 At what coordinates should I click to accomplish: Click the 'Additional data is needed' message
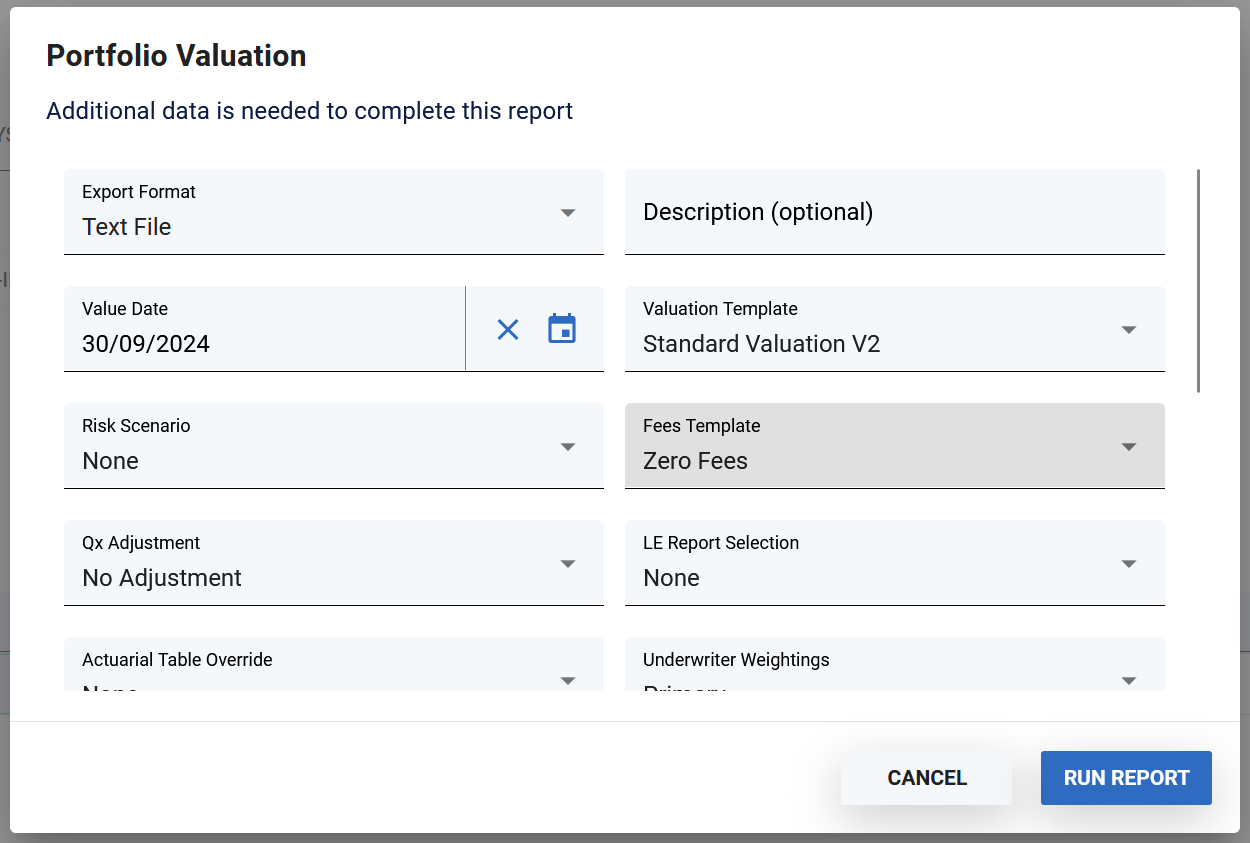[309, 111]
